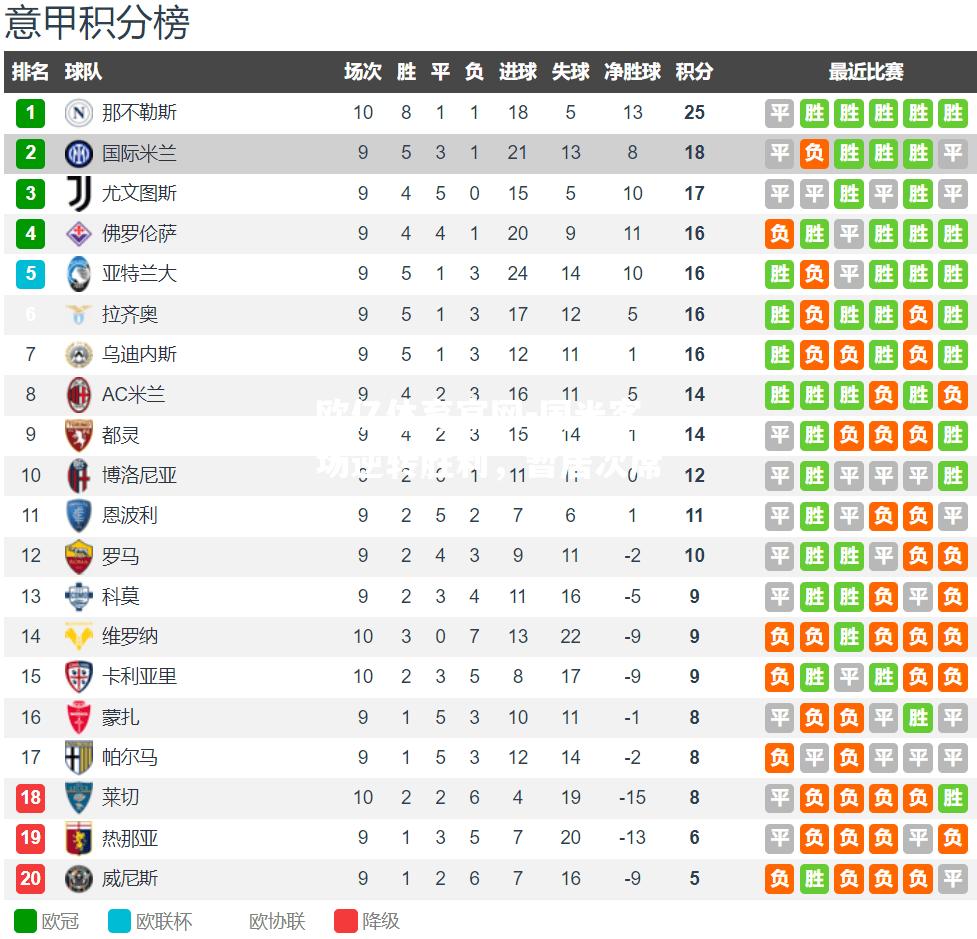Click the Hellas Verona logo icon

point(79,637)
